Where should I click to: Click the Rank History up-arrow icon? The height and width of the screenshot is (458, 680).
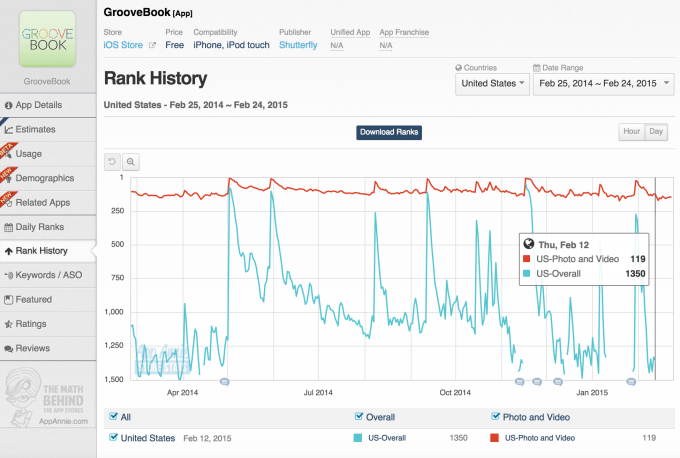(8, 251)
